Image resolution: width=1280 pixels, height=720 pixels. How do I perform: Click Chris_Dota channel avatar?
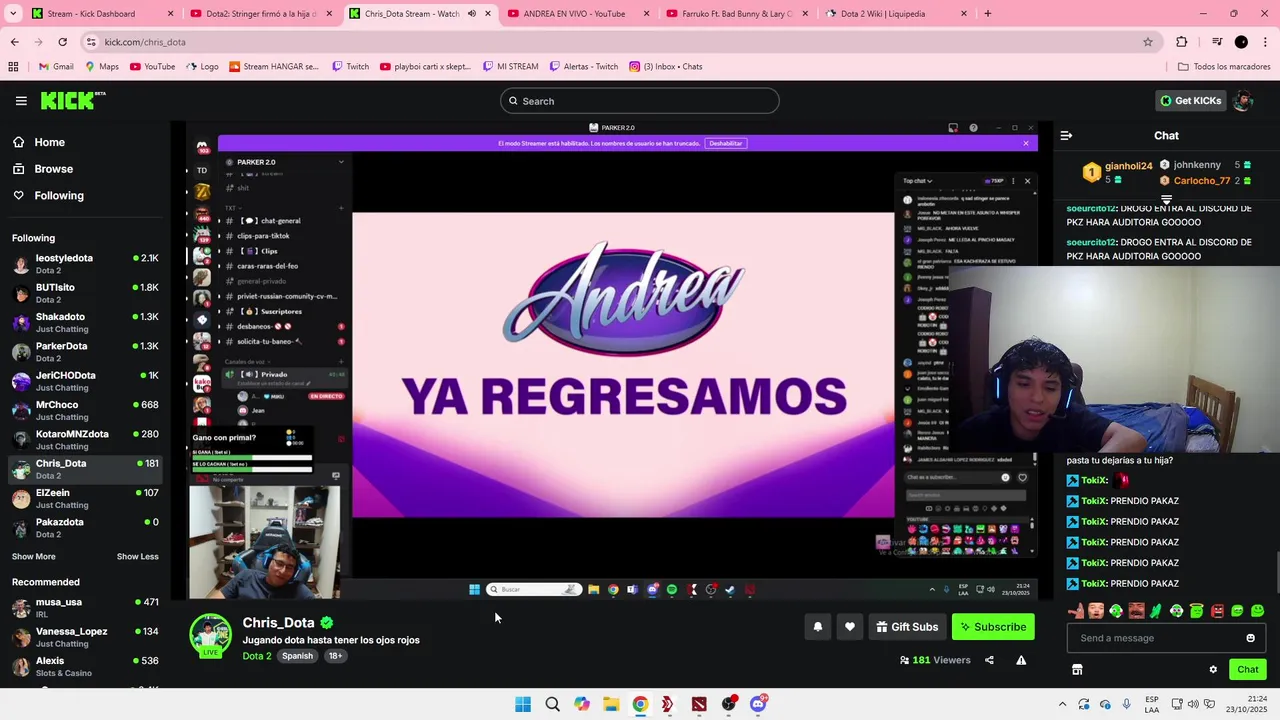click(210, 636)
